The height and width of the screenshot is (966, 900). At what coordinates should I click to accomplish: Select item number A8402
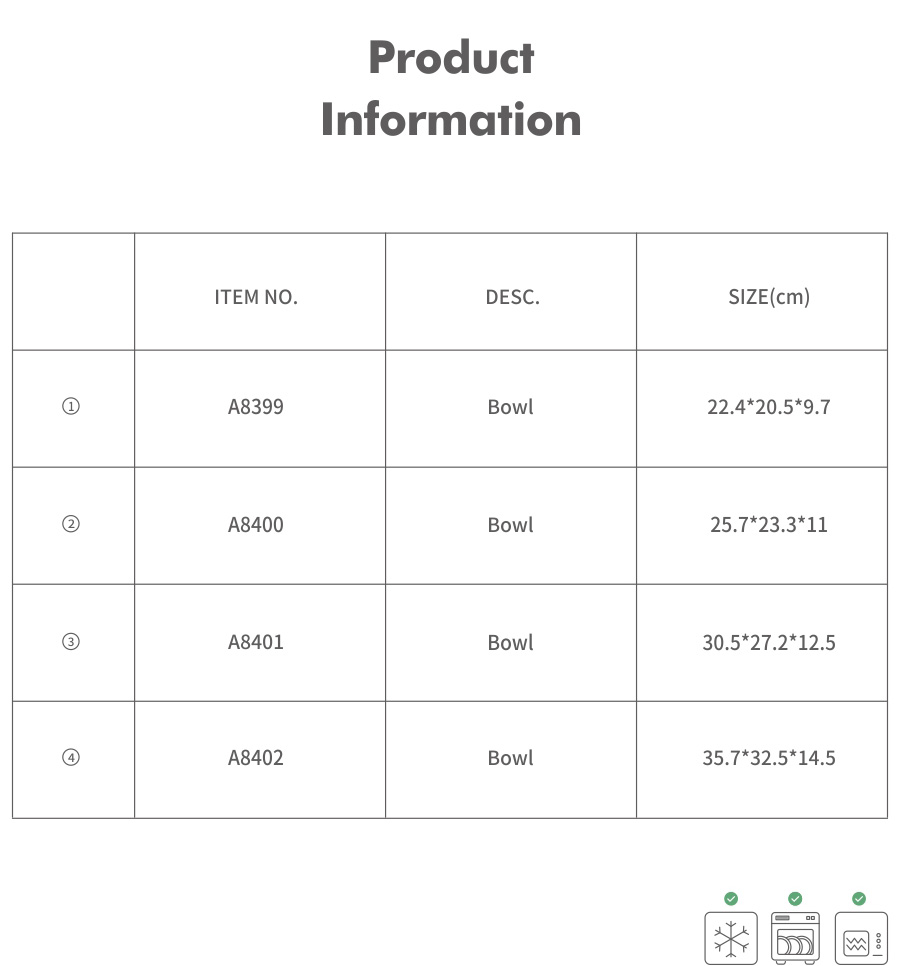click(x=256, y=758)
